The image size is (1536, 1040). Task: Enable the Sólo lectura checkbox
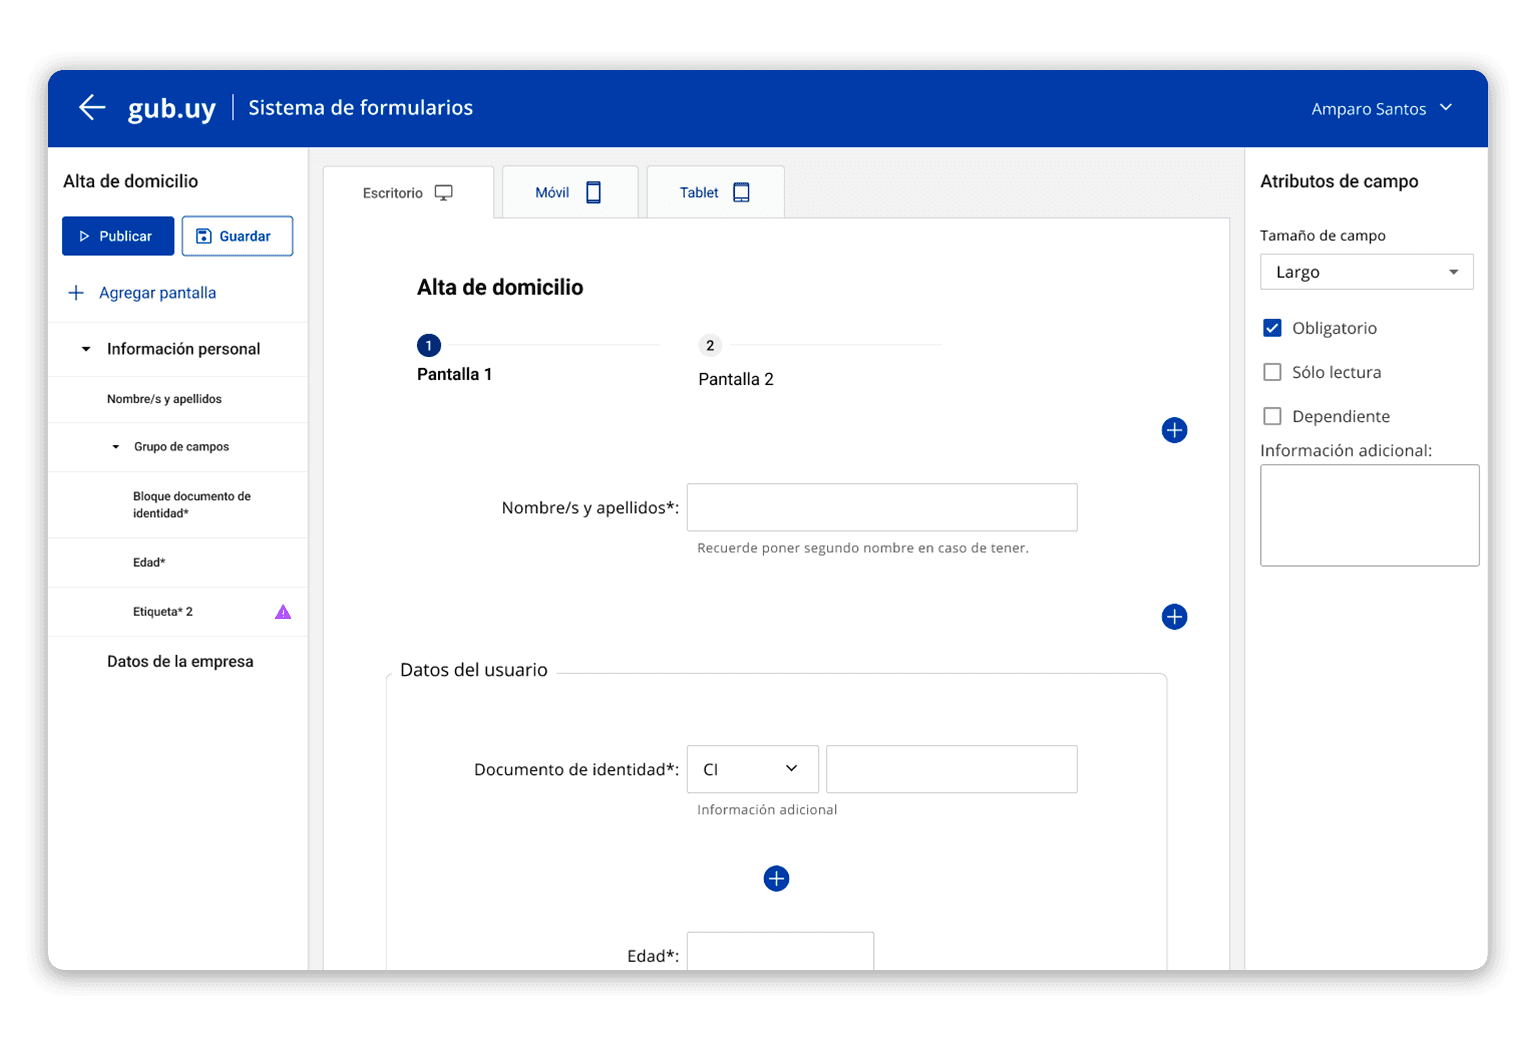tap(1272, 372)
